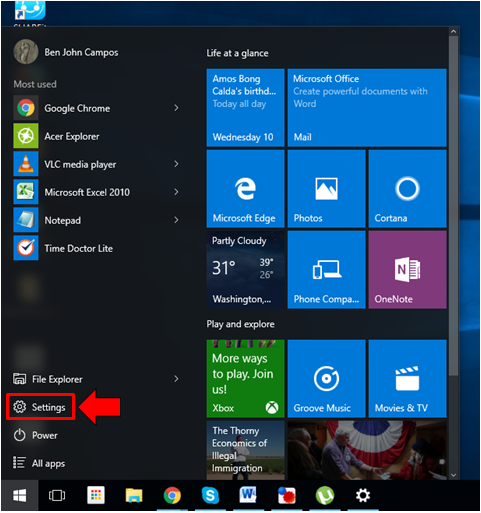The width and height of the screenshot is (481, 513).
Task: Open Microsoft Excel 2010 icon
Action: pos(26,192)
